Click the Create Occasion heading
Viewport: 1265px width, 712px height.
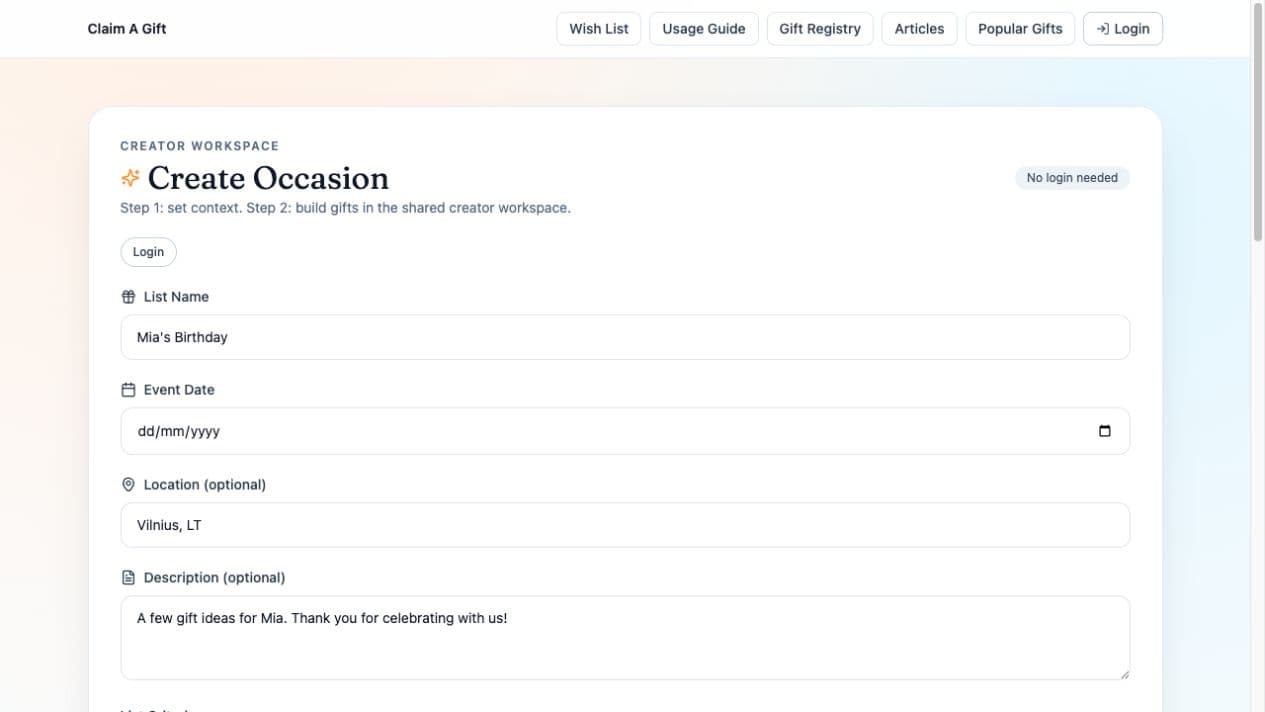pos(268,178)
